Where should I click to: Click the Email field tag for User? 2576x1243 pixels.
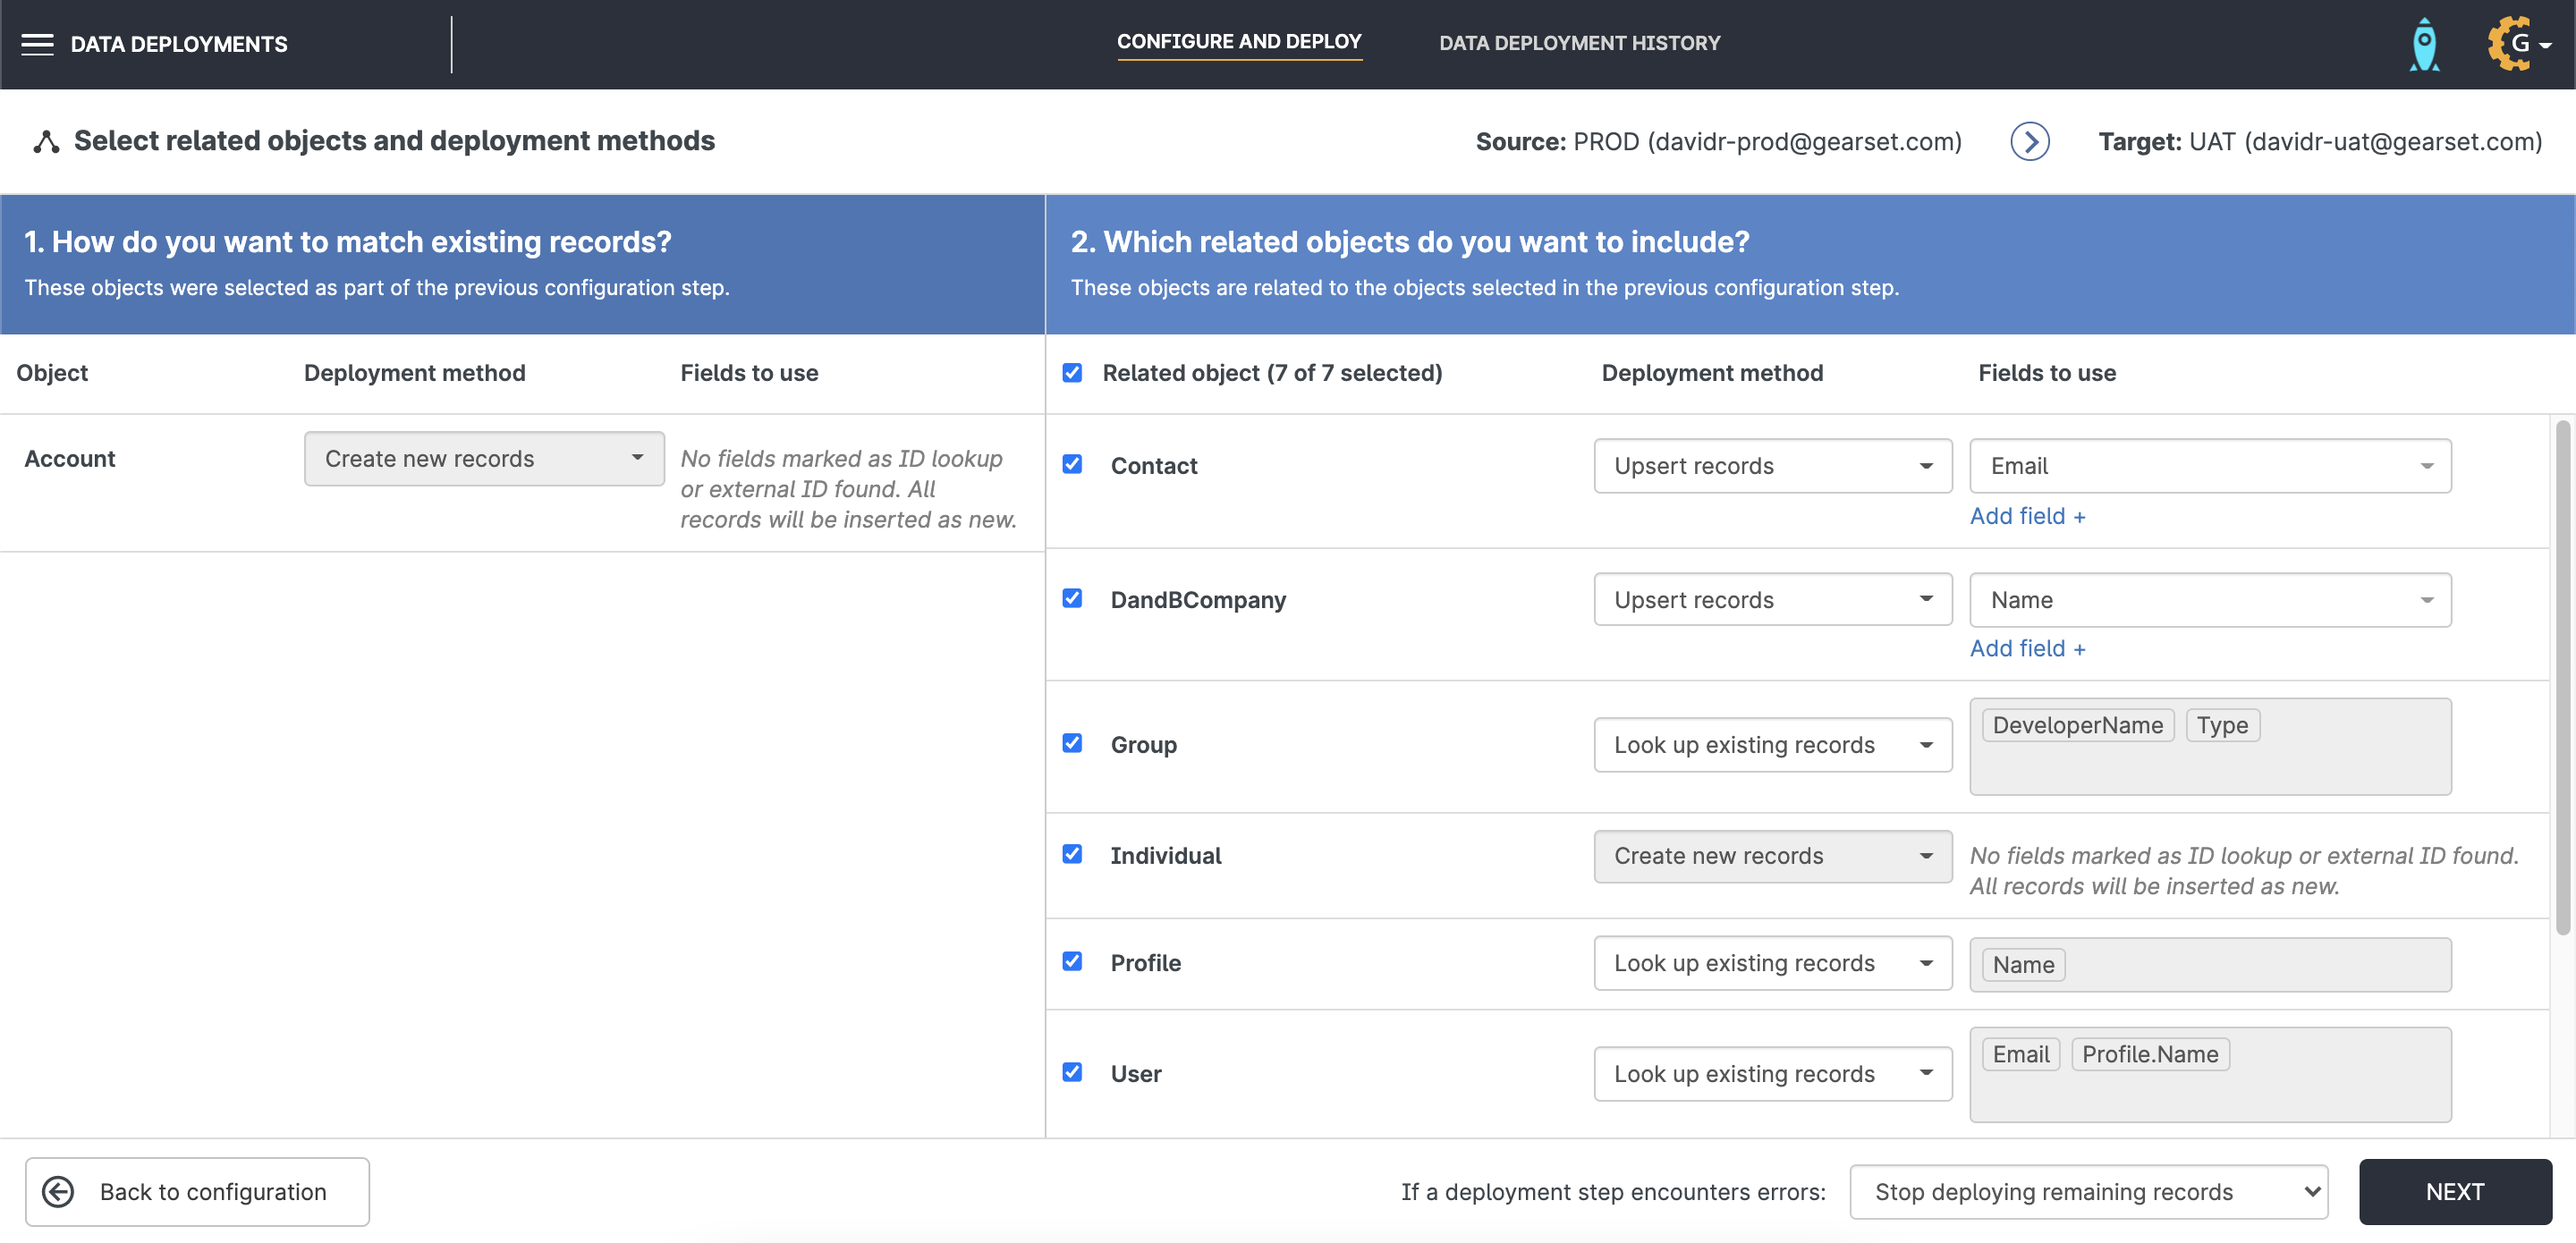click(2020, 1055)
